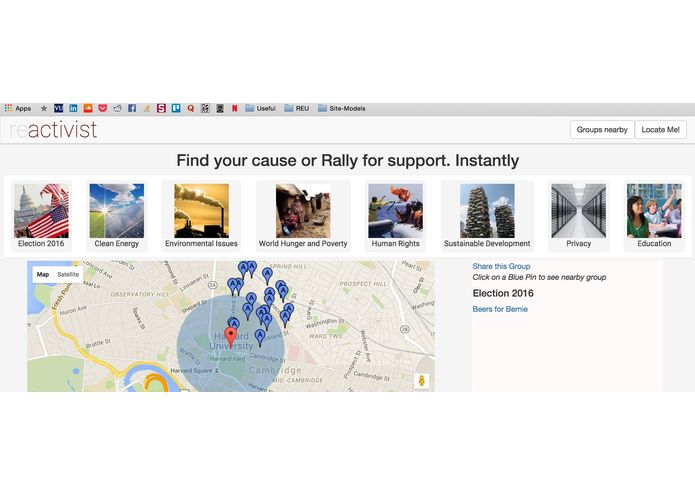The height and width of the screenshot is (494, 695).
Task: Click the reactivist logo
Action: click(x=53, y=130)
